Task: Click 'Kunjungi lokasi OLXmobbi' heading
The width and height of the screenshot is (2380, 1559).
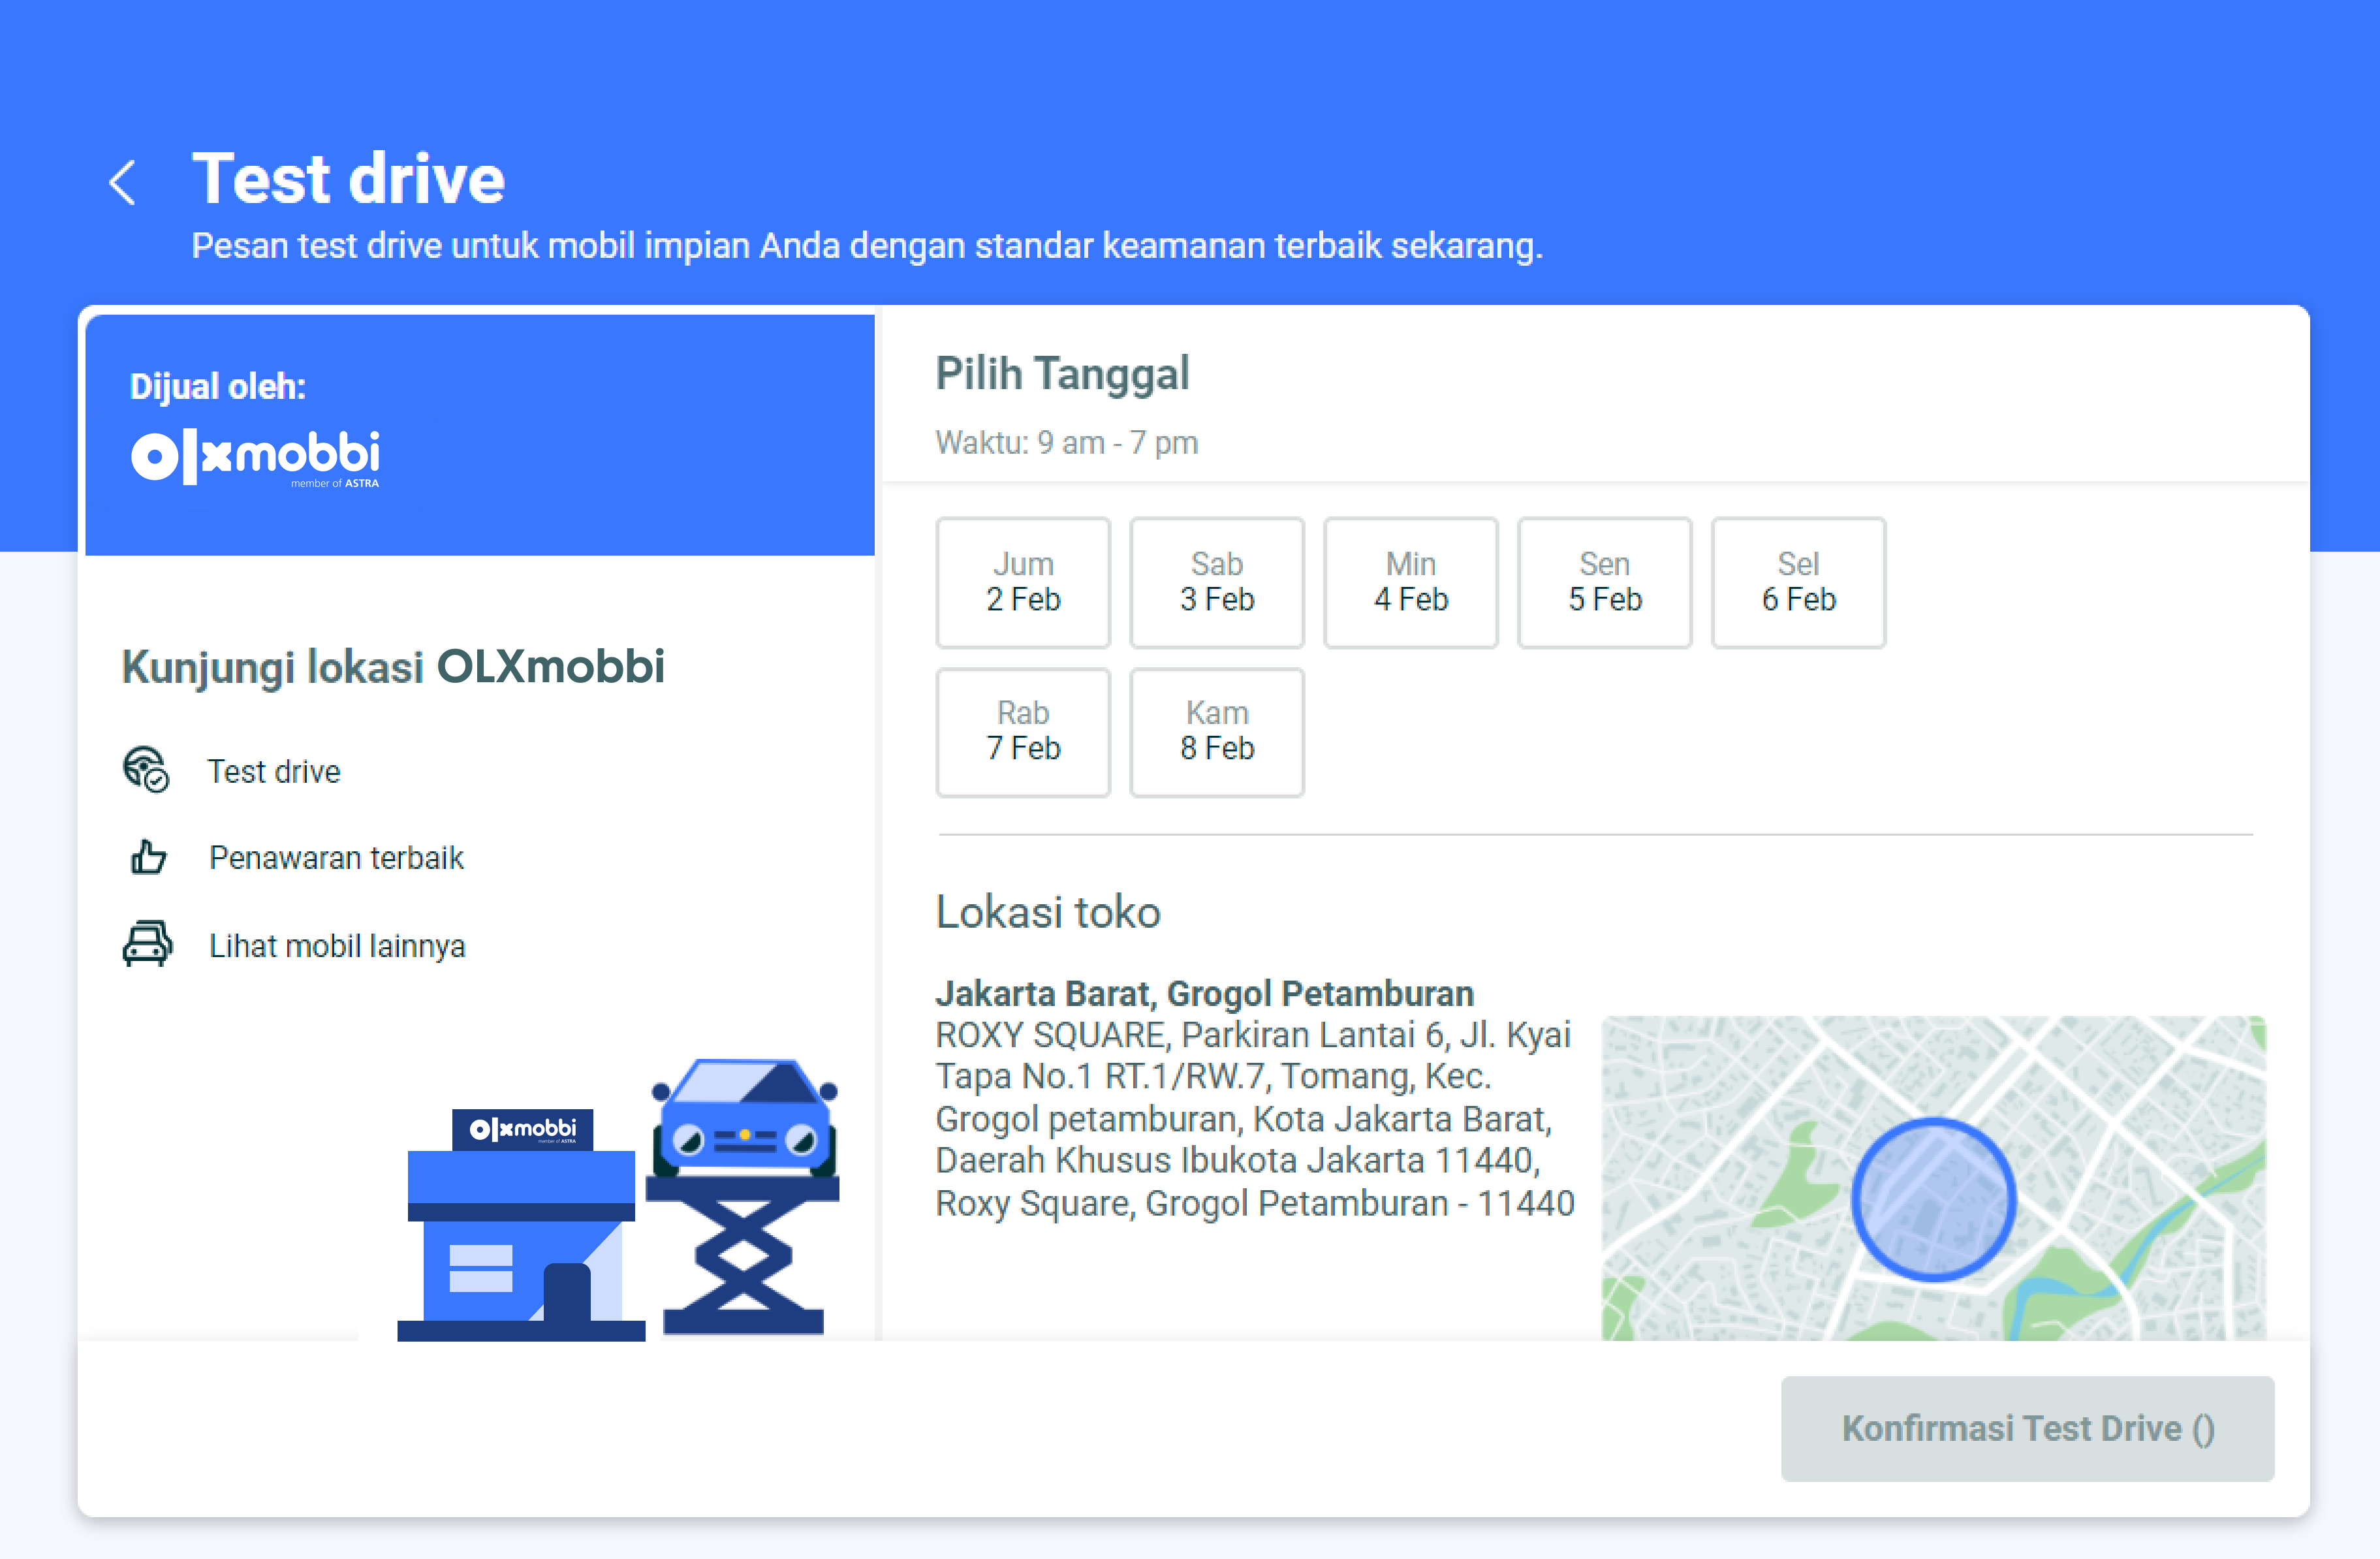Action: pyautogui.click(x=393, y=667)
